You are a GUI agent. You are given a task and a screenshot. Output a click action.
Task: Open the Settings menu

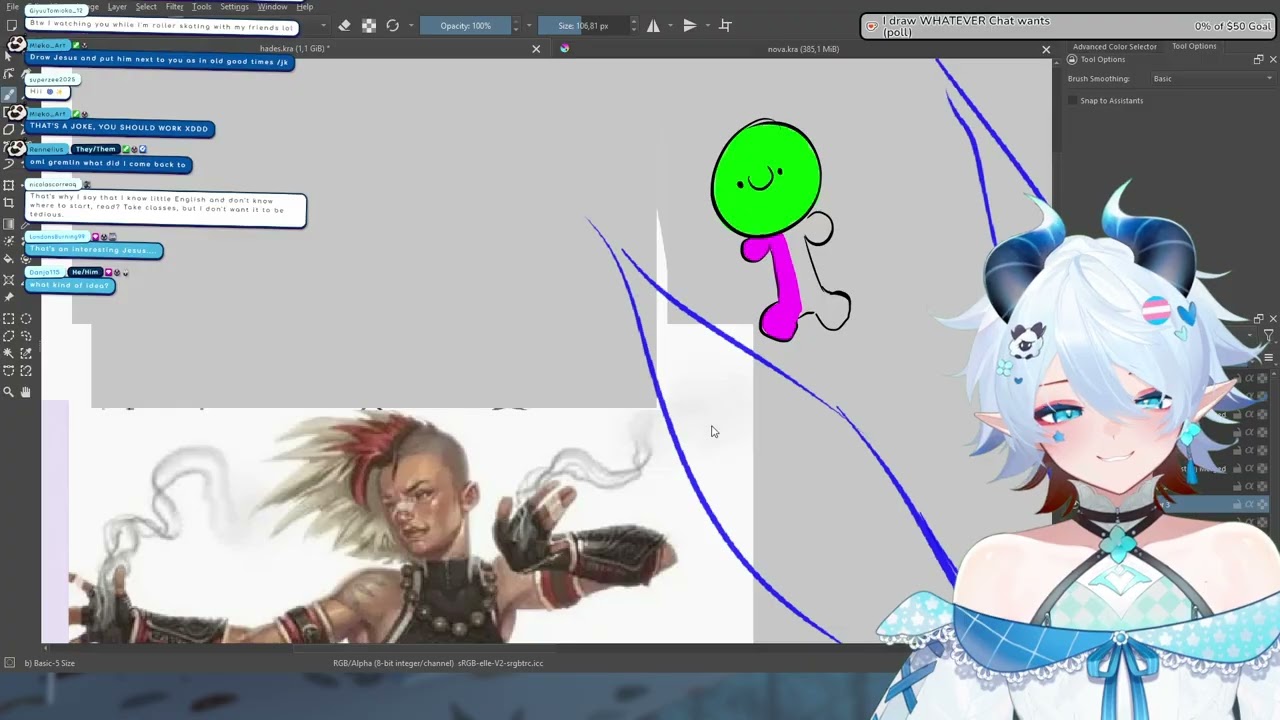(234, 7)
